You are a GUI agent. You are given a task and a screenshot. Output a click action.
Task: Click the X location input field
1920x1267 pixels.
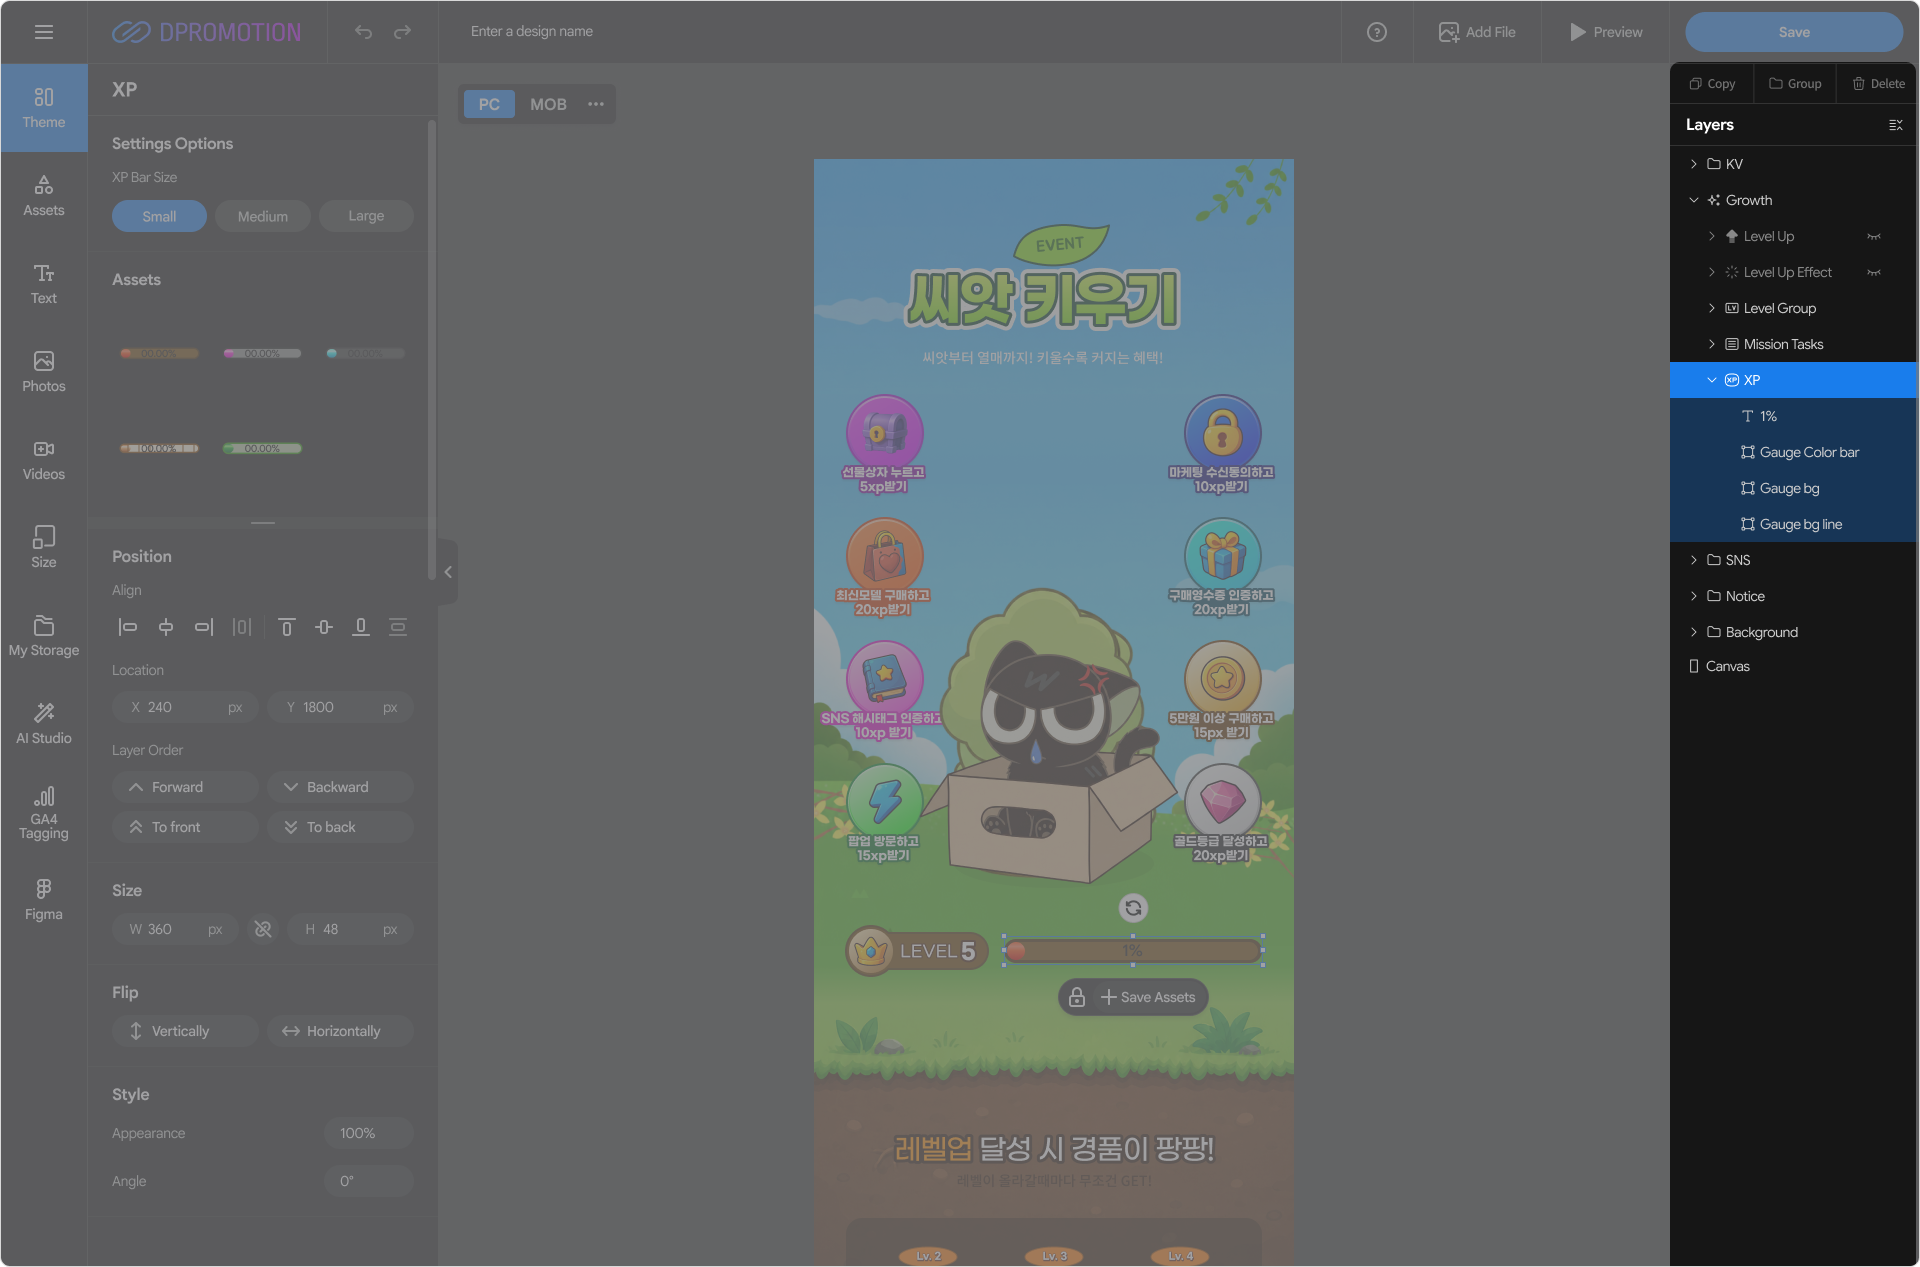click(x=186, y=707)
